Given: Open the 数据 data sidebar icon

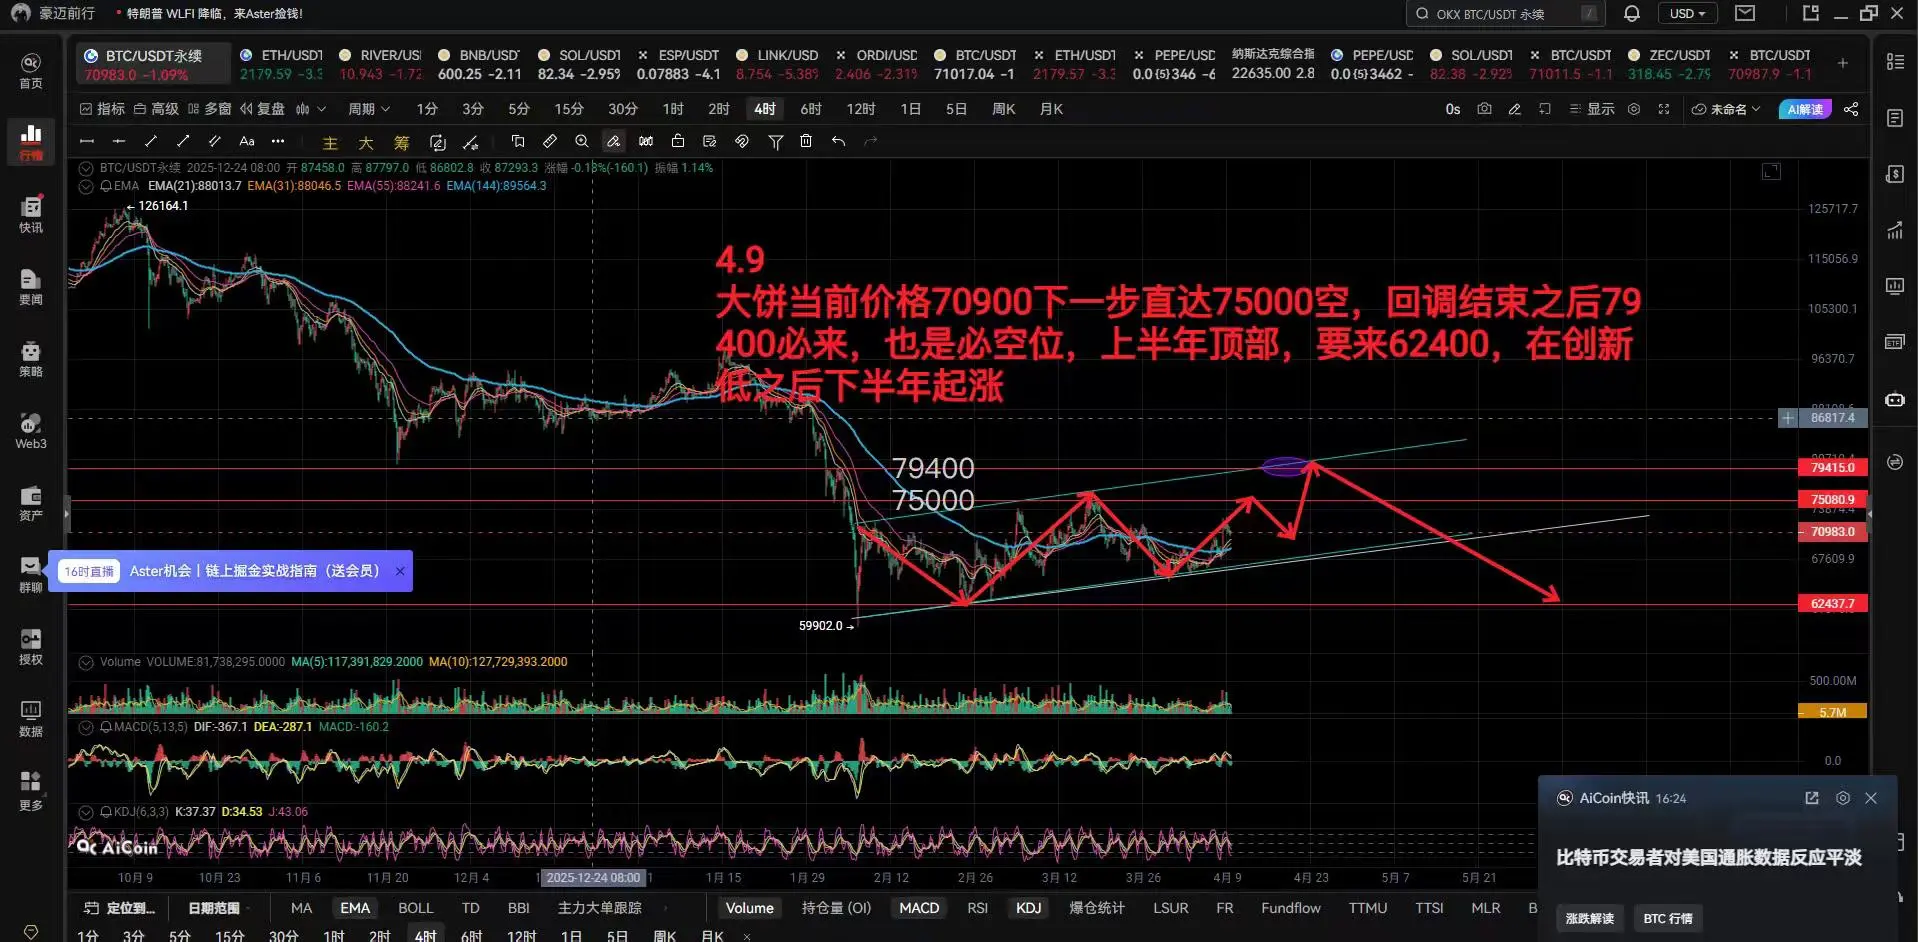Looking at the screenshot, I should click(31, 718).
